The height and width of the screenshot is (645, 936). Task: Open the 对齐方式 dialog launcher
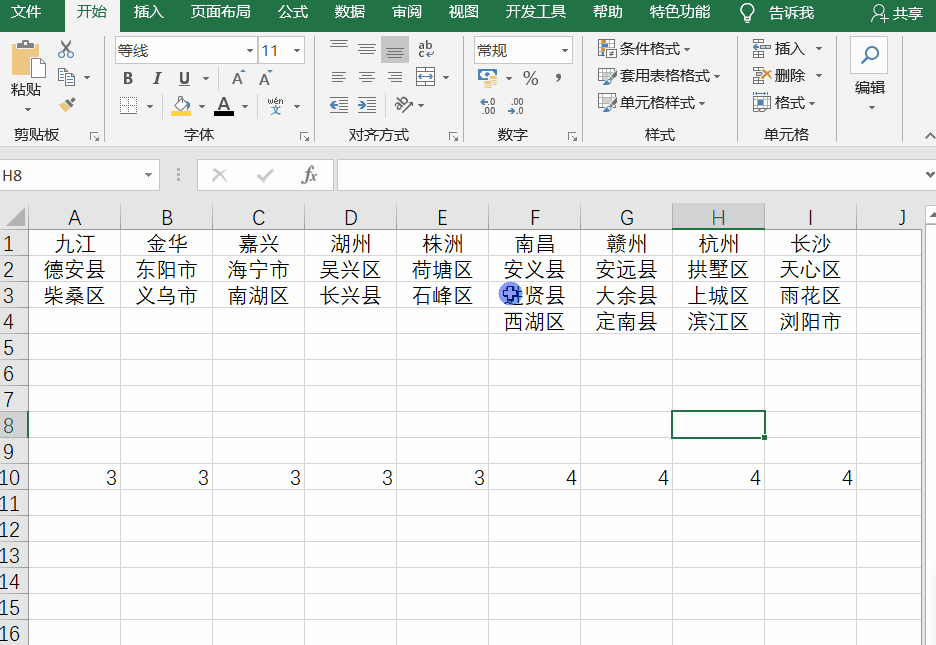tap(454, 137)
